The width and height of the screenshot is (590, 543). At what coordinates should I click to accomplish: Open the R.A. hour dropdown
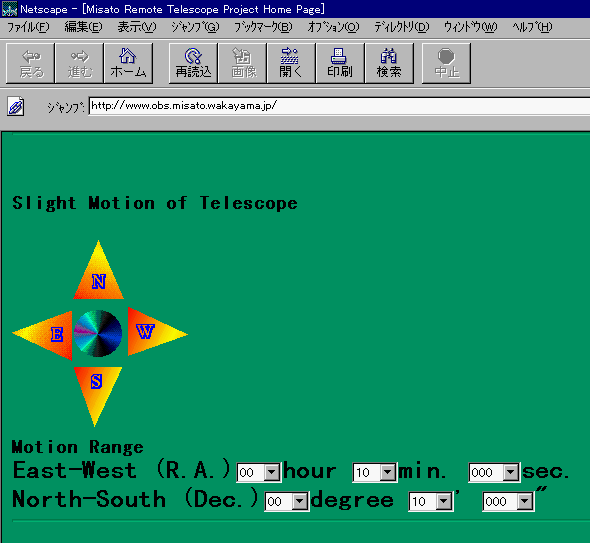pos(259,472)
